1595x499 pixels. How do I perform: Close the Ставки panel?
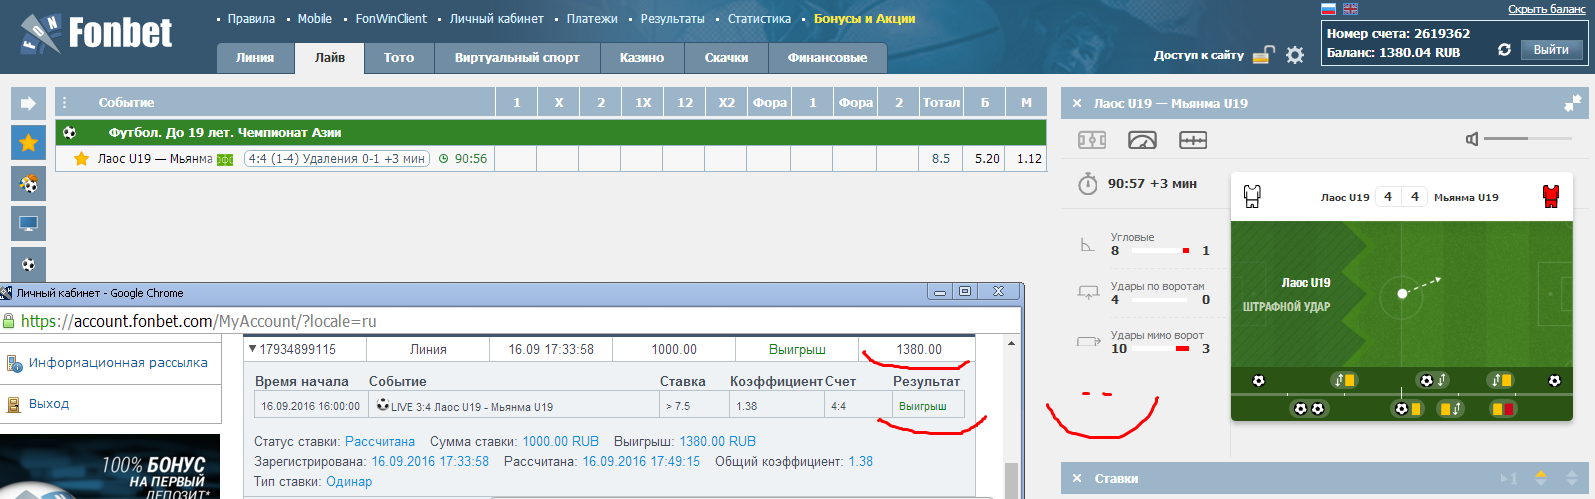tap(1077, 479)
